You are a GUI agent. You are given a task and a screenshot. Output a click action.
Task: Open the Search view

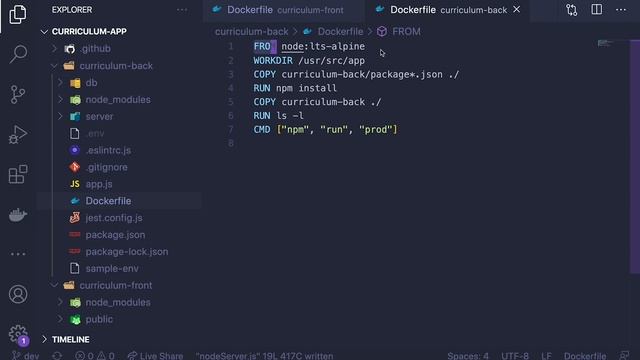pos(18,54)
